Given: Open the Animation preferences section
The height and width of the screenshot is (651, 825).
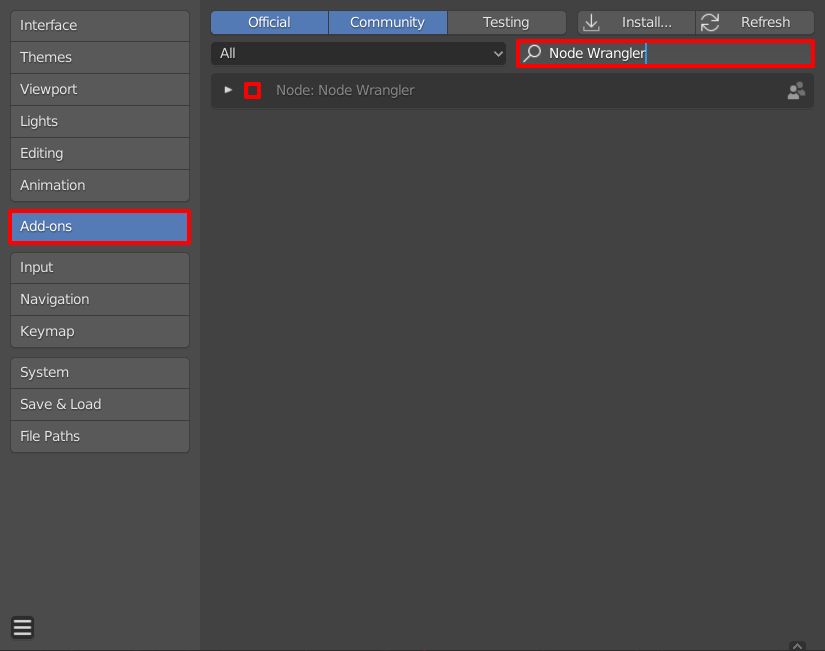Looking at the screenshot, I should click(x=99, y=185).
